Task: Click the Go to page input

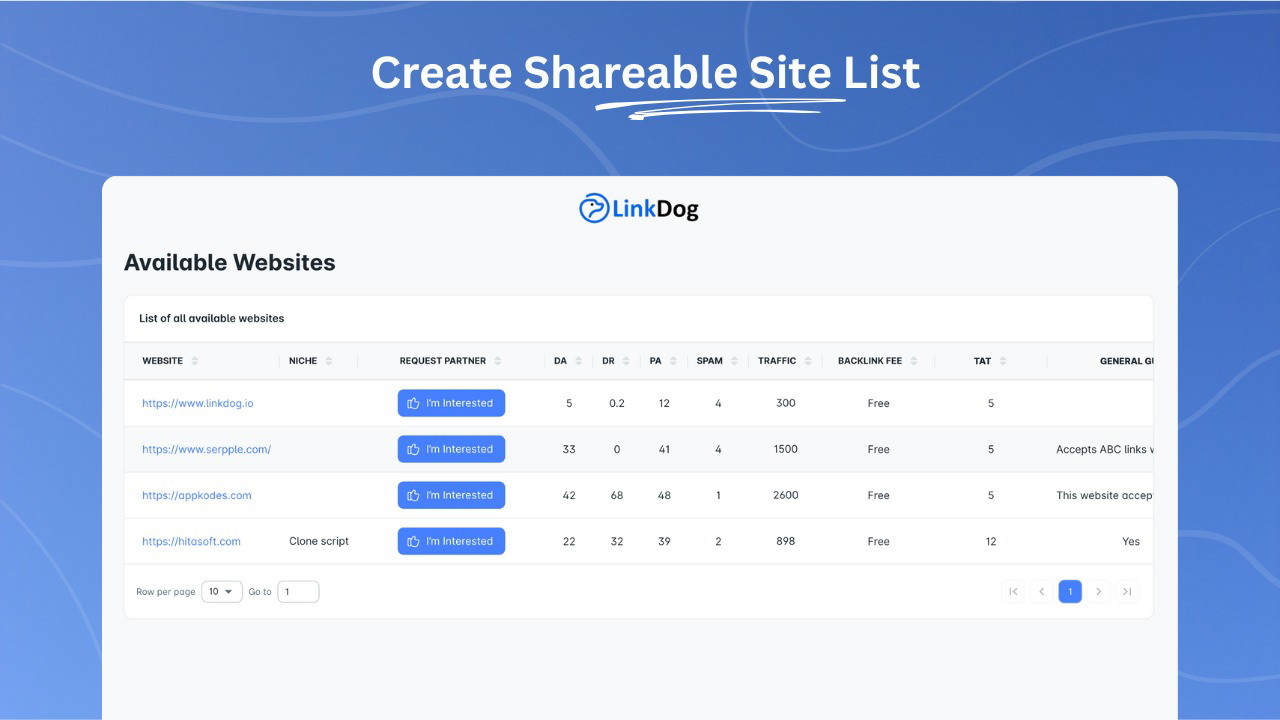Action: pyautogui.click(x=298, y=592)
